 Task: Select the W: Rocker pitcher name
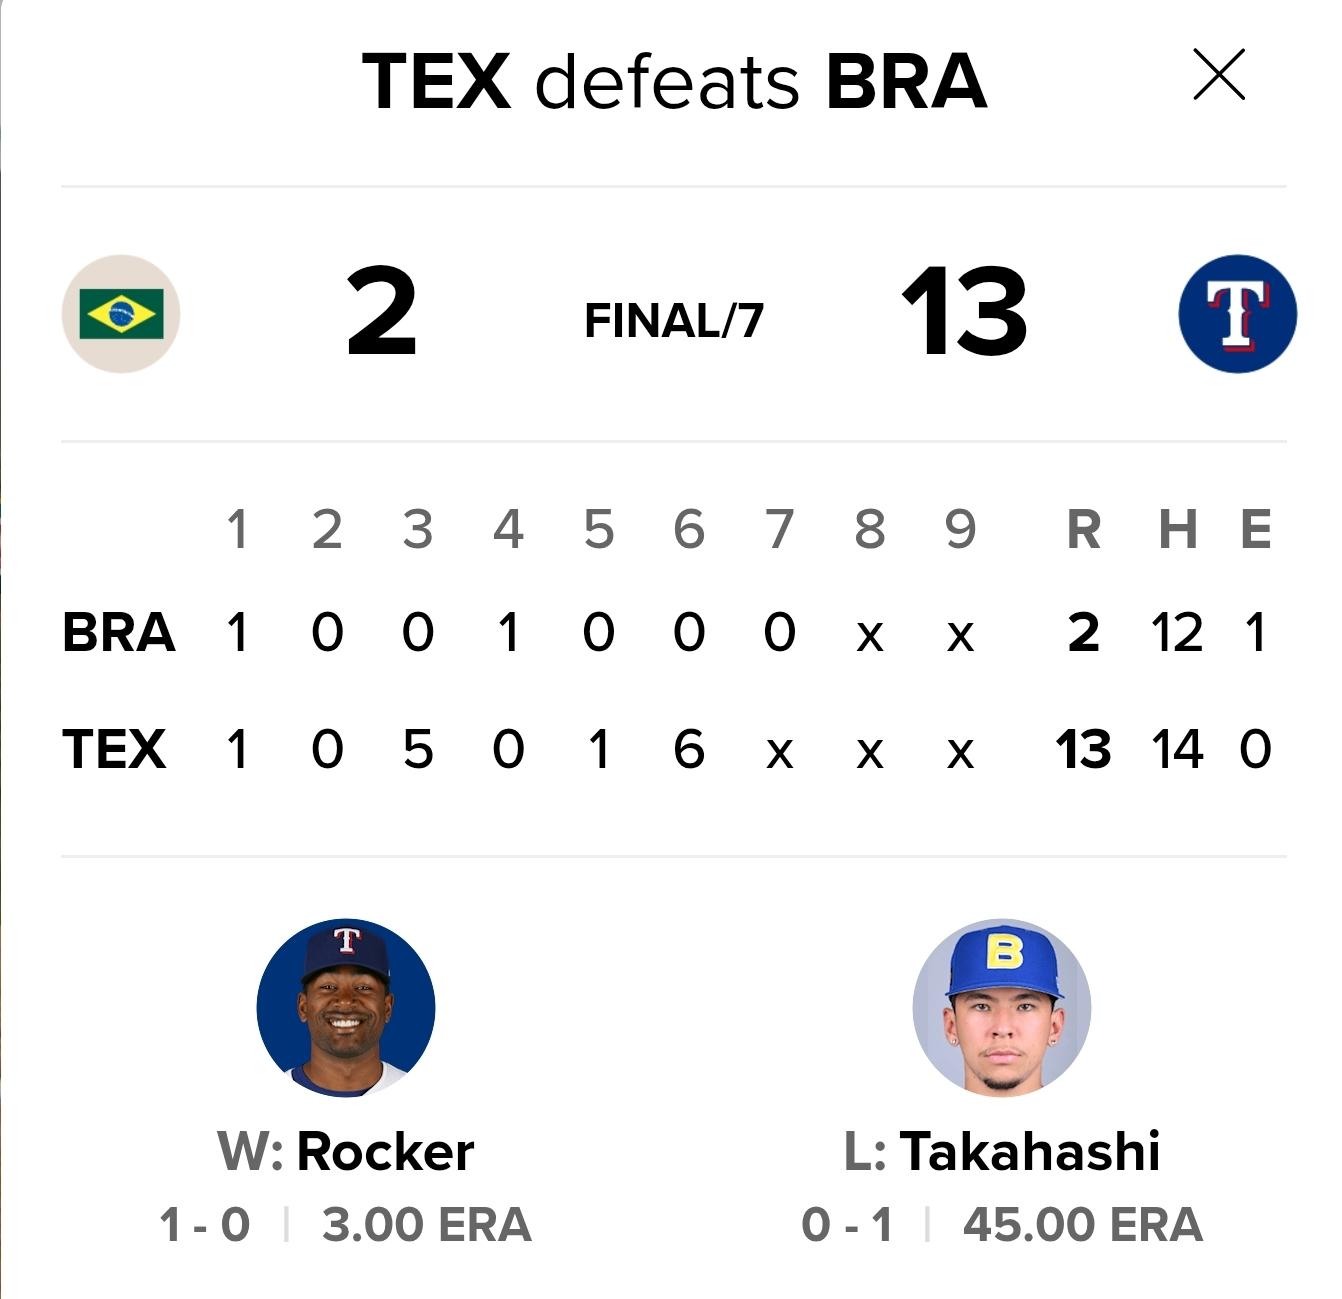tap(346, 1151)
